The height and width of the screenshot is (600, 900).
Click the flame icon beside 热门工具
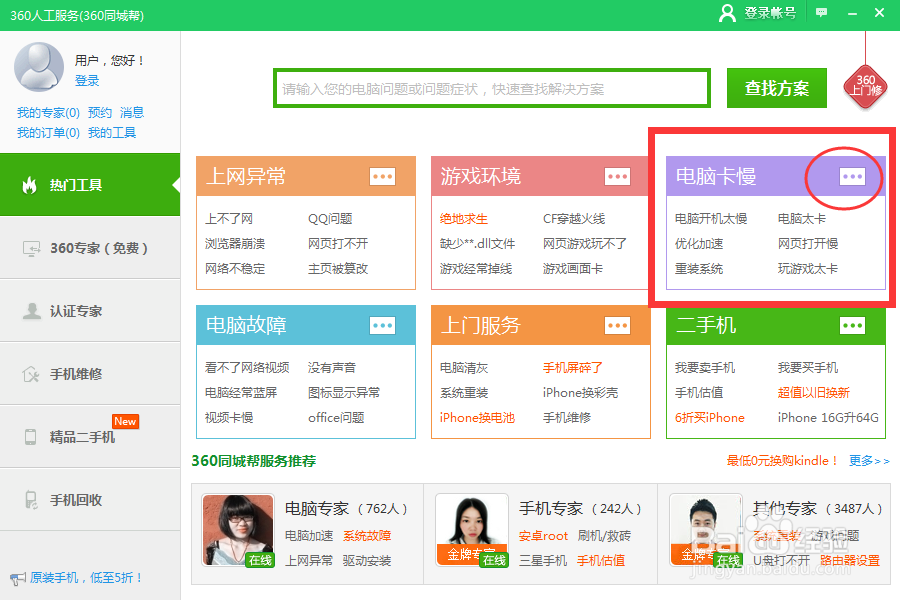point(30,185)
